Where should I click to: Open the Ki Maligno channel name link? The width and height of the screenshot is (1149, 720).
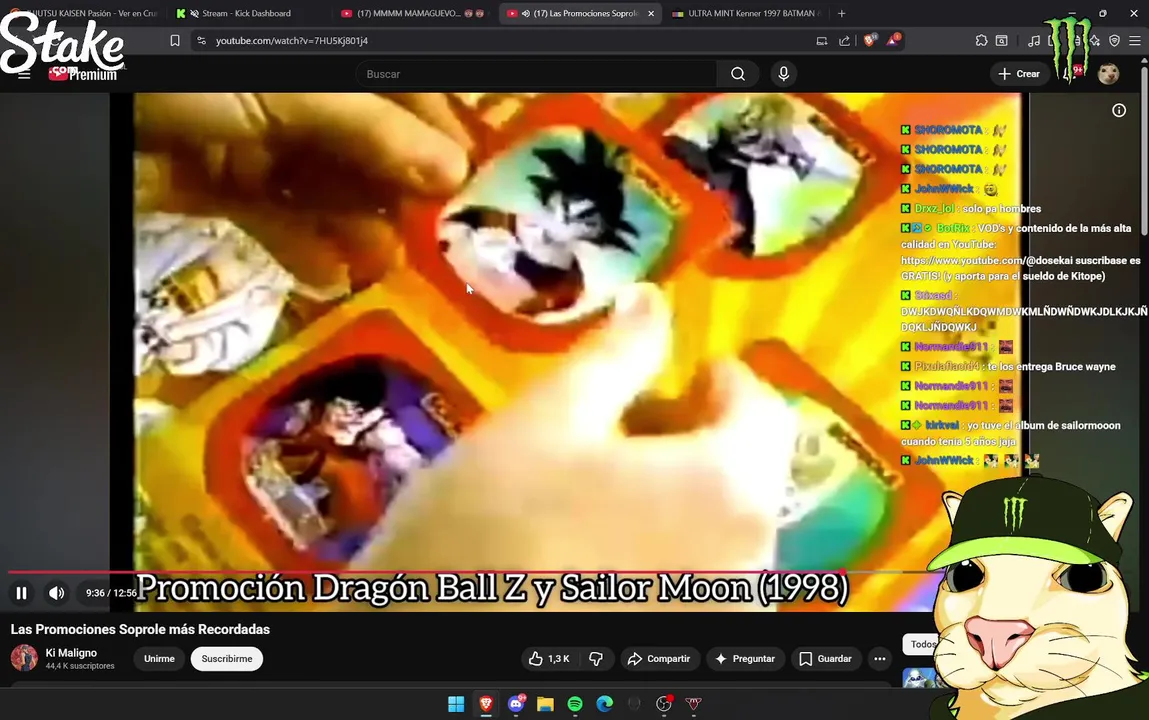pos(71,653)
